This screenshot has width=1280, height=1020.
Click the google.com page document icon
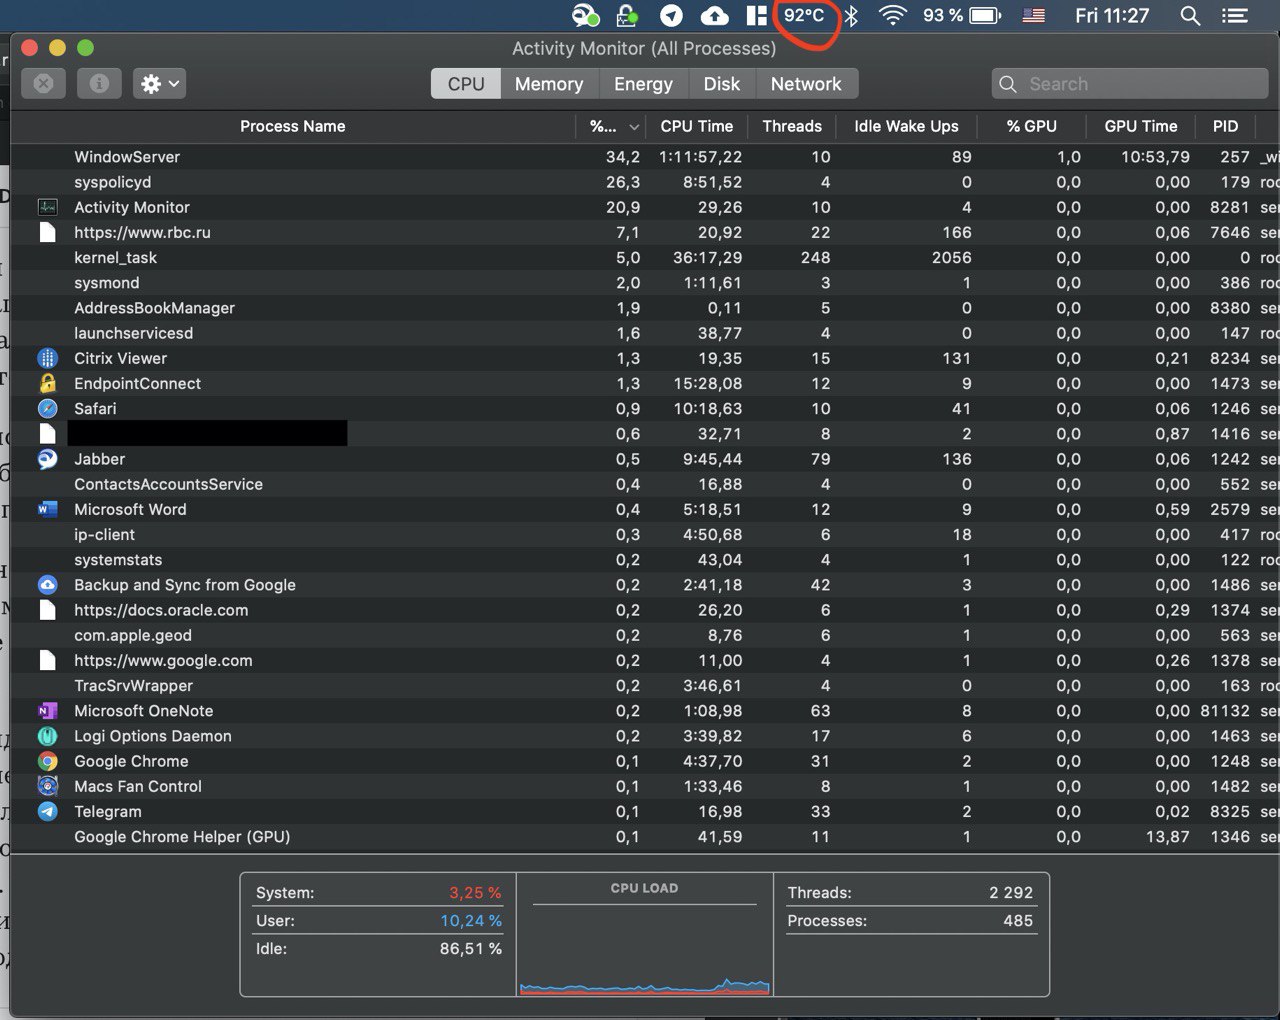tap(47, 660)
